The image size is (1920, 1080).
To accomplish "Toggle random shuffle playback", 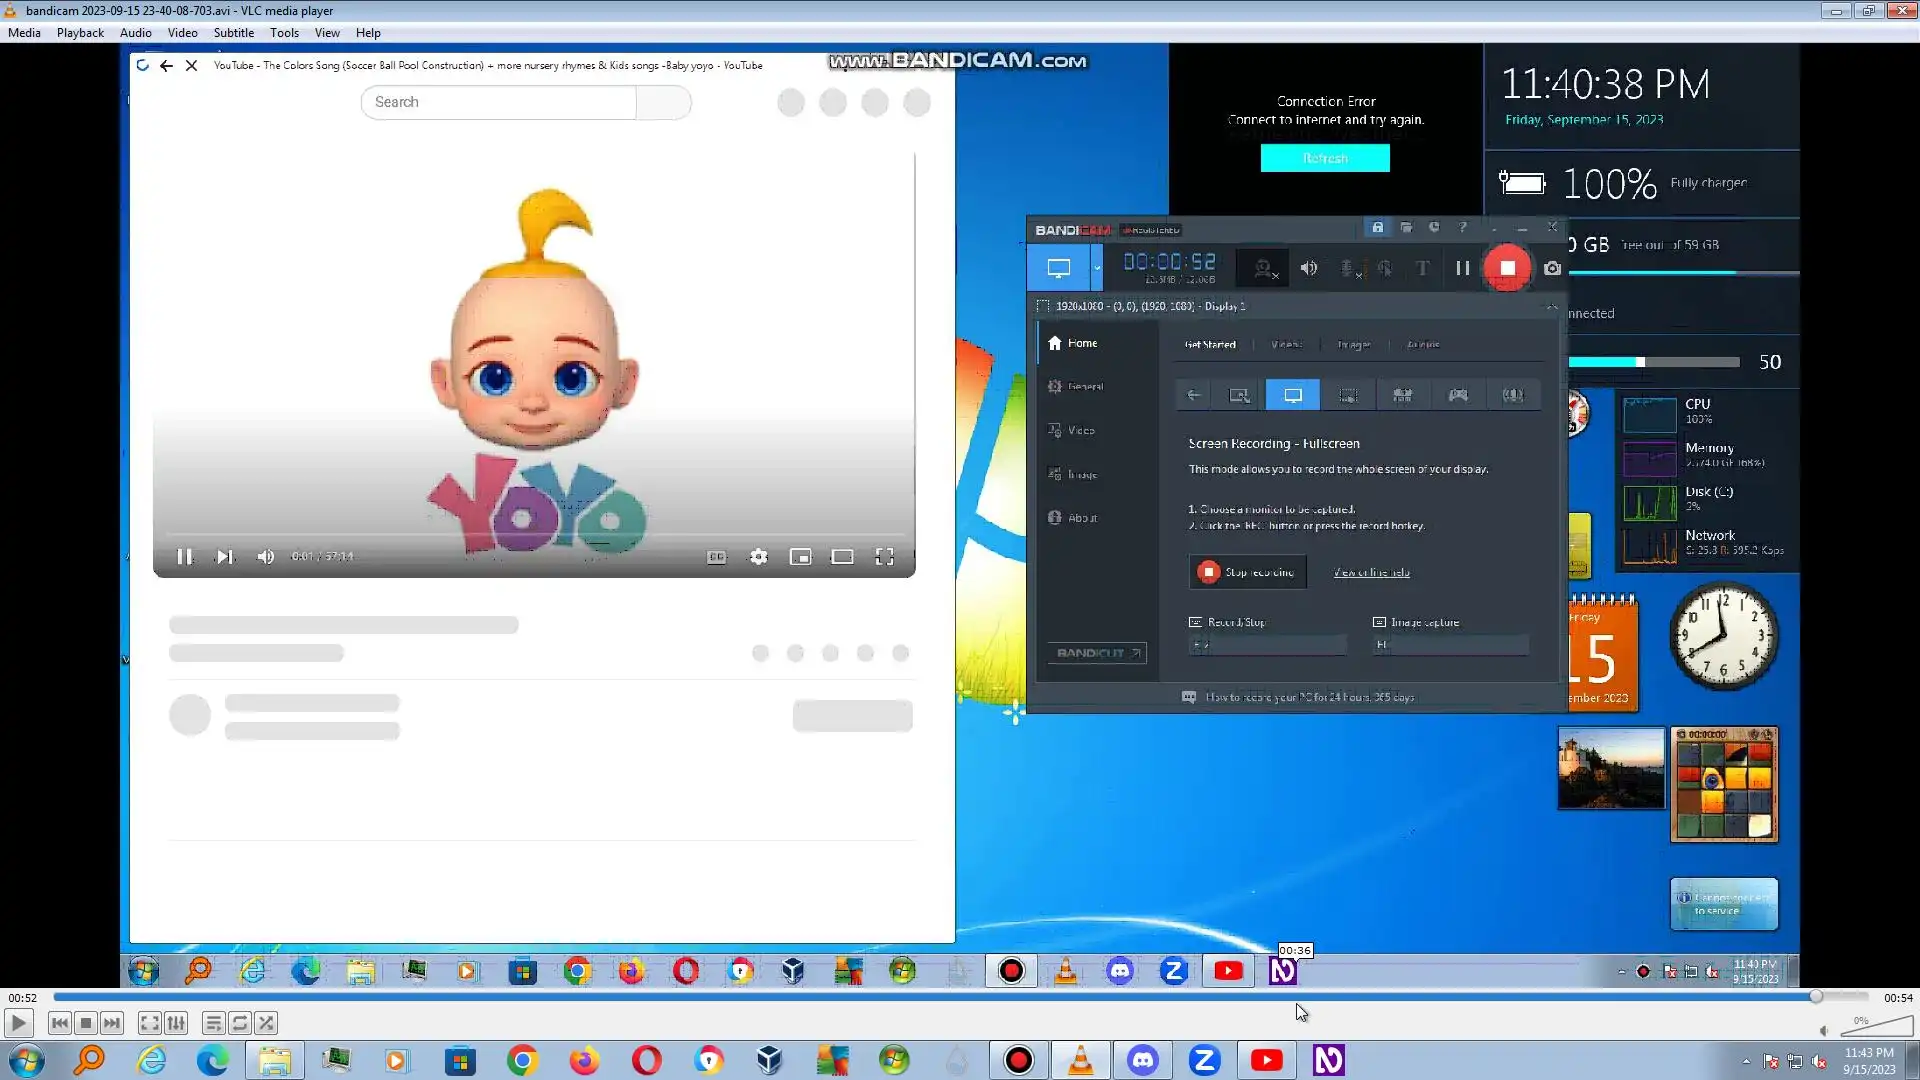I will [266, 1023].
